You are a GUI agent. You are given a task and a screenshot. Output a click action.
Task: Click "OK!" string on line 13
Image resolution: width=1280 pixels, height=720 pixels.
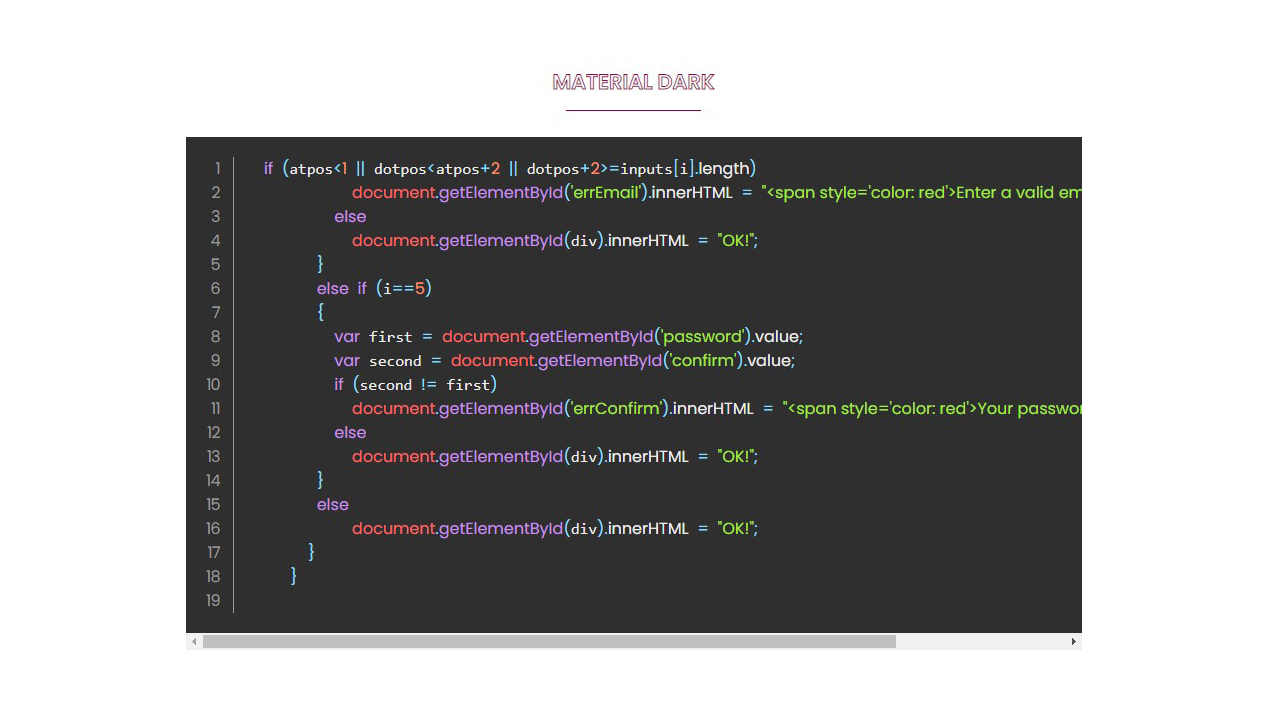[735, 456]
